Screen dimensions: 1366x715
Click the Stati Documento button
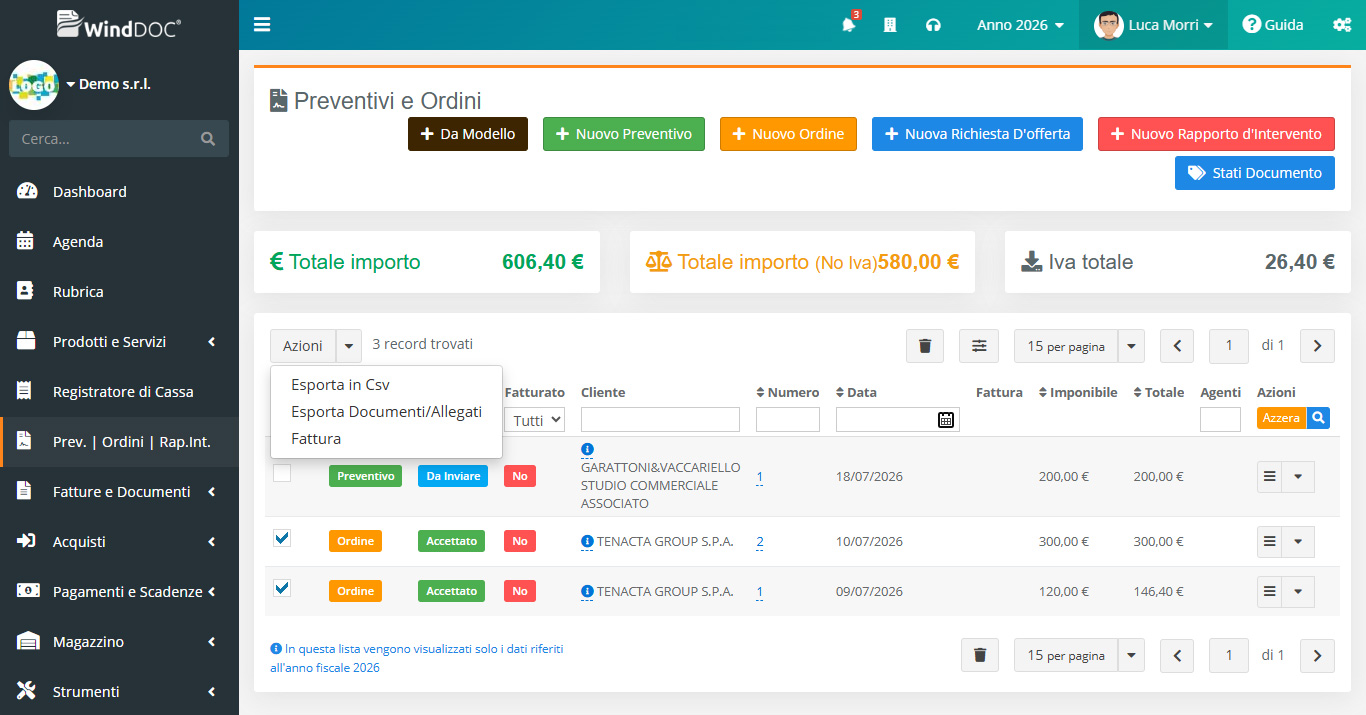[1255, 173]
